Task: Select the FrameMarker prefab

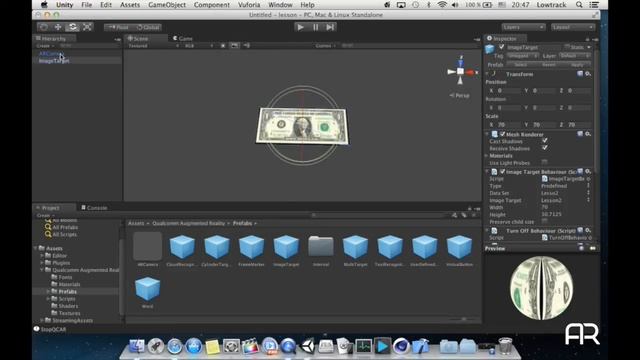Action: (x=251, y=250)
